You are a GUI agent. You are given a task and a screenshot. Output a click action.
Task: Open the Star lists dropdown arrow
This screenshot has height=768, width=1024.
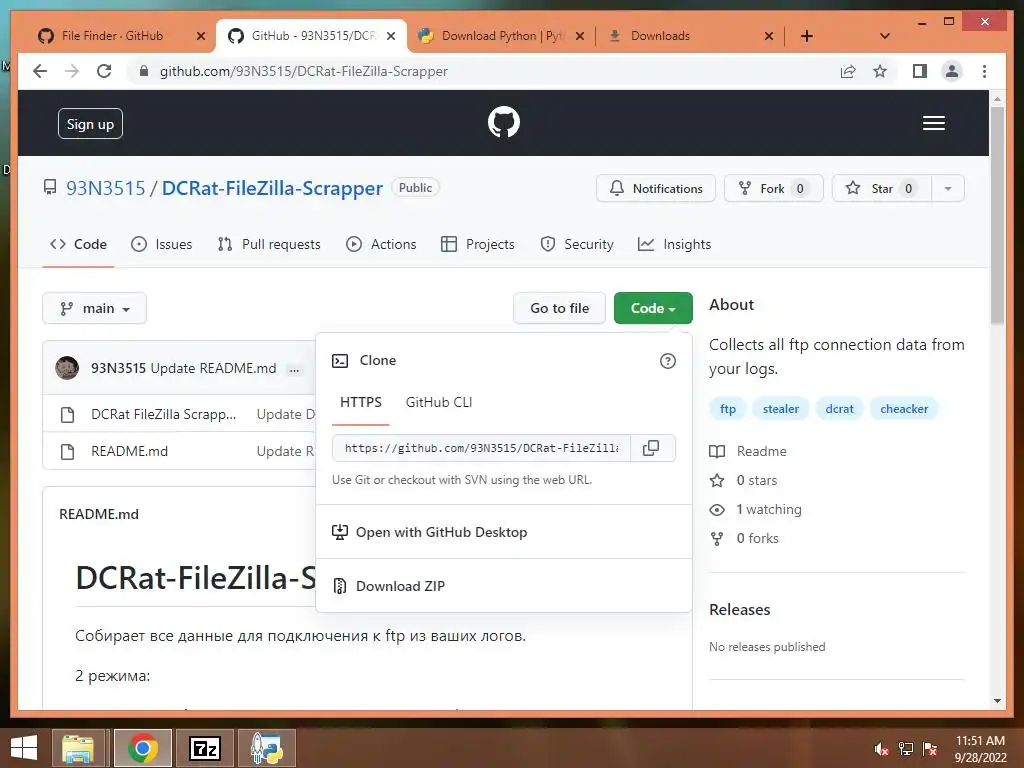point(948,189)
